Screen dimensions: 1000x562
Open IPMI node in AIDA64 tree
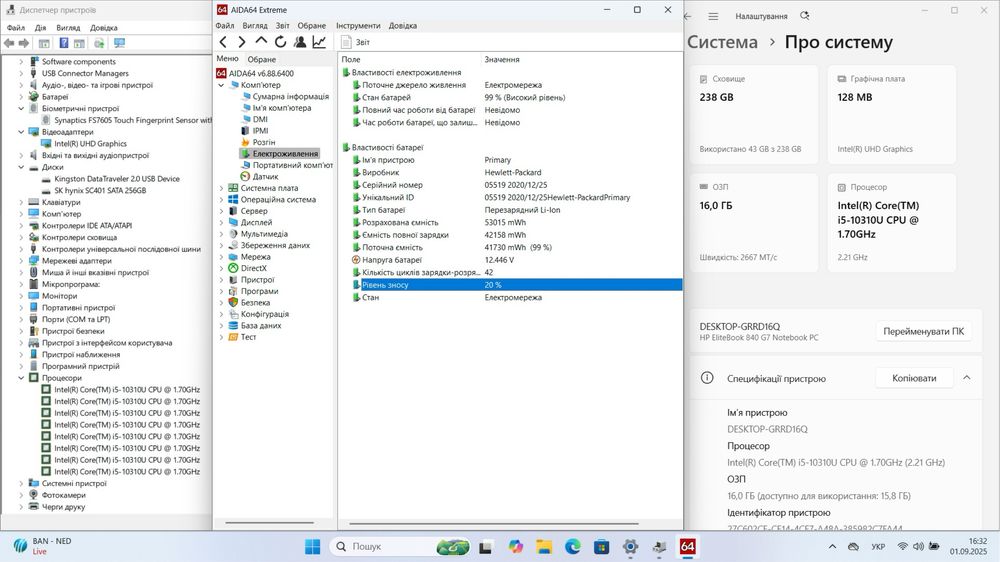click(x=260, y=131)
